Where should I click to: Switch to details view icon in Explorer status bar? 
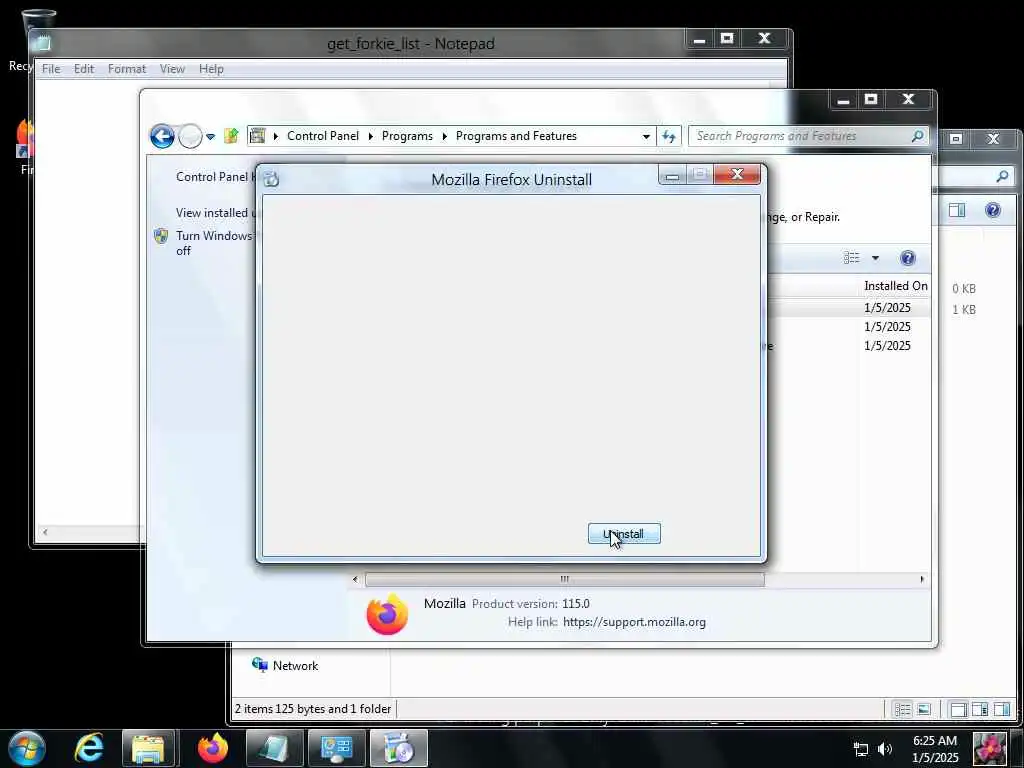tap(902, 709)
